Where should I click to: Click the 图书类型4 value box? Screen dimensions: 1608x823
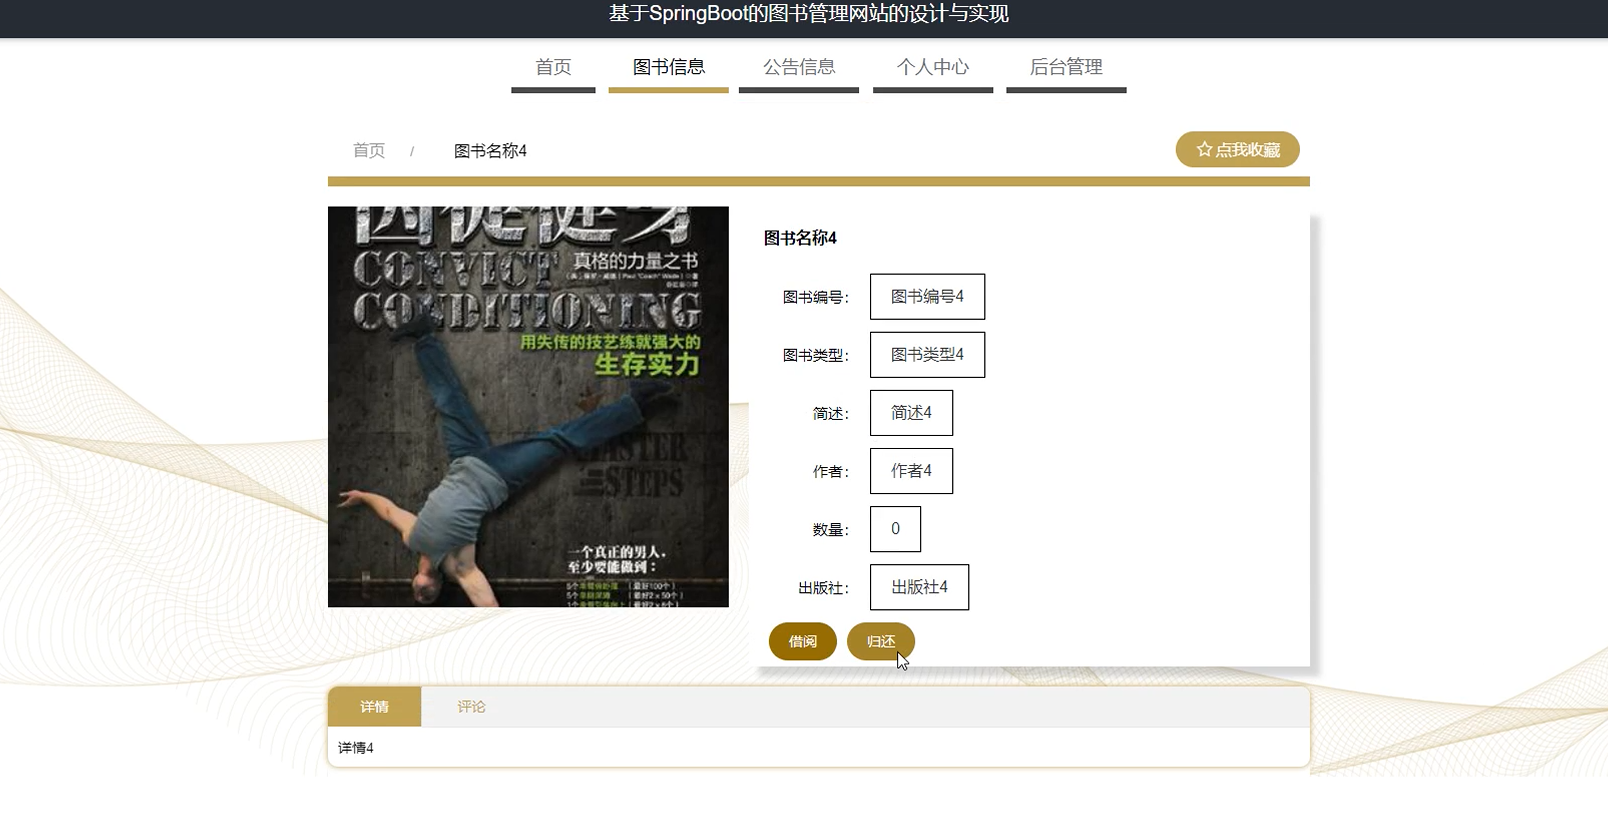pos(927,355)
